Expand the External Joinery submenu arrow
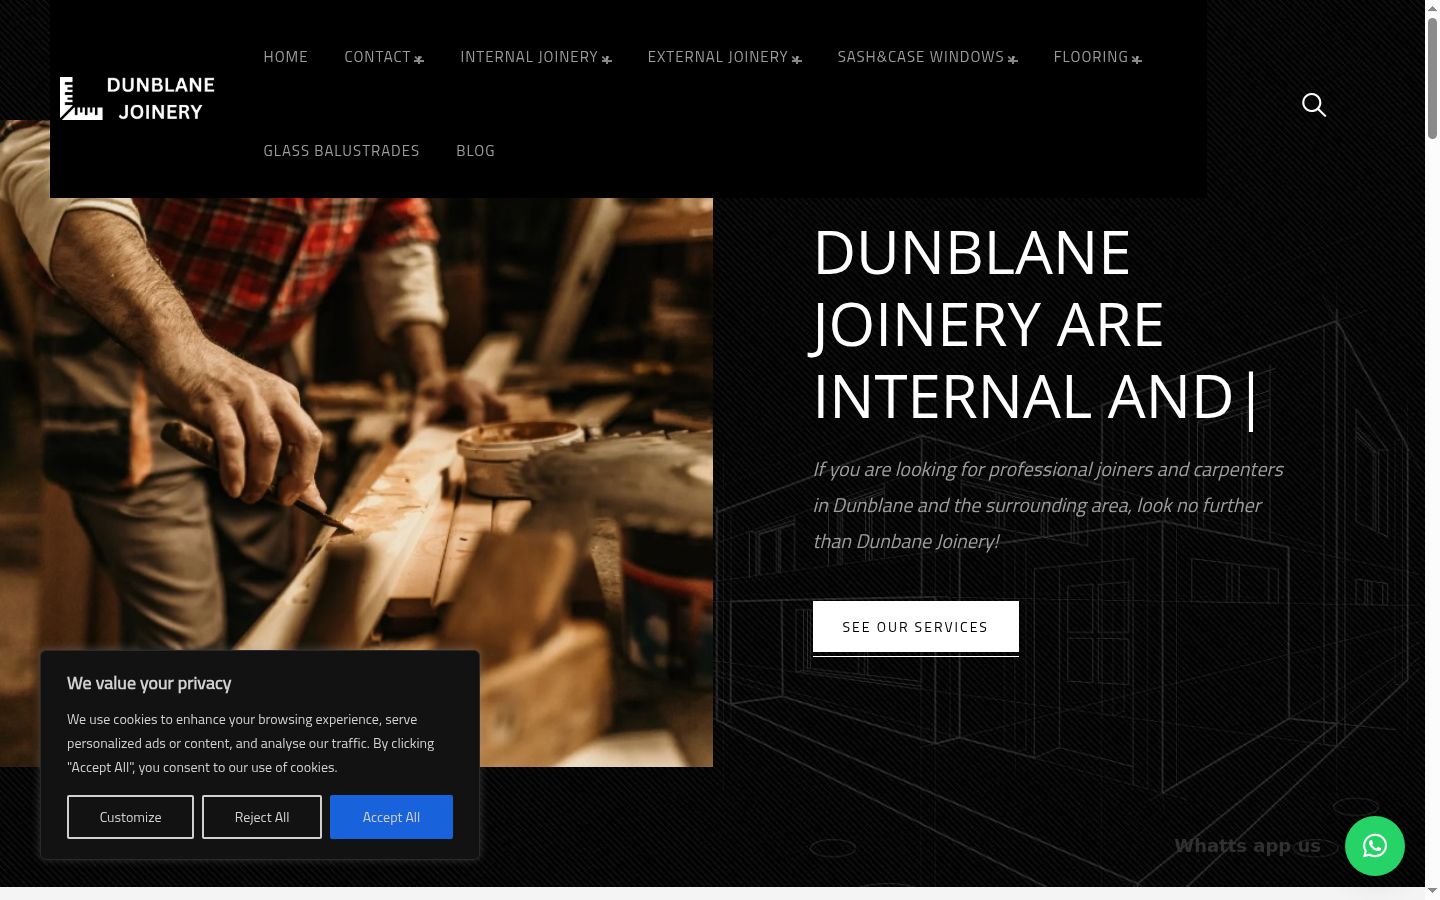The image size is (1440, 900). coord(797,59)
